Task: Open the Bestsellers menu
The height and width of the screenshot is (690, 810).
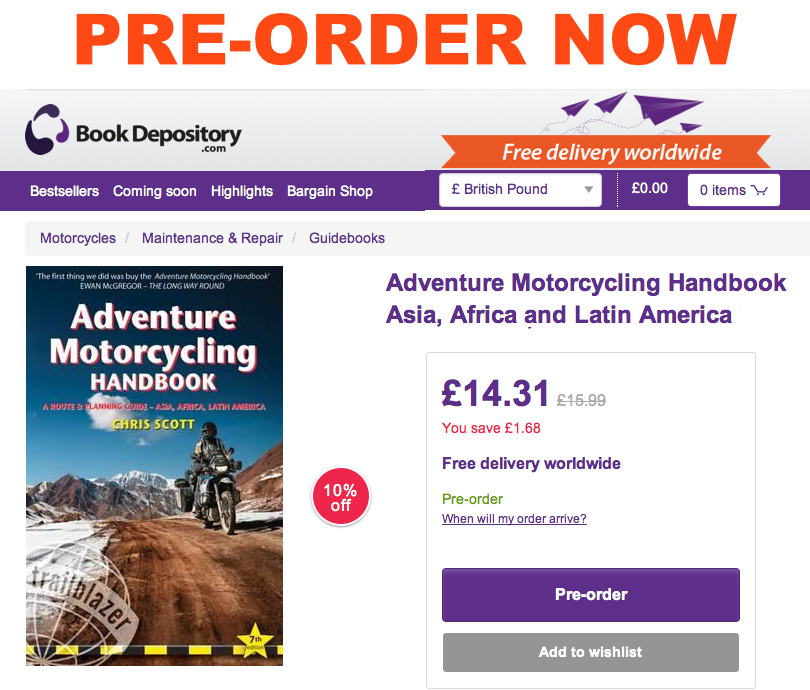Action: click(65, 191)
